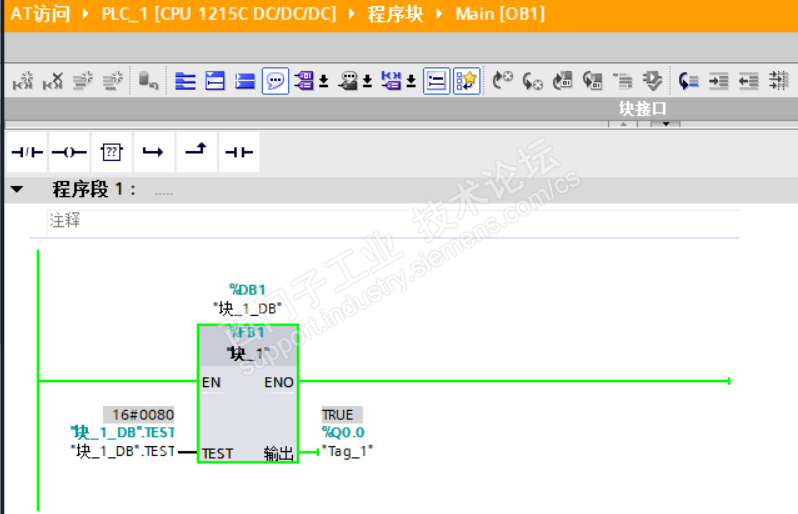Click the TRUE monitor value
This screenshot has height=514, width=798.
[342, 415]
